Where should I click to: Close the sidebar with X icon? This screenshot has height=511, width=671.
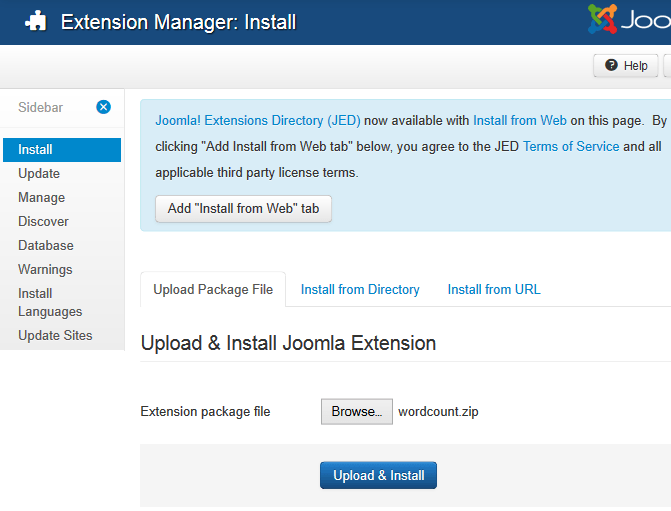[x=104, y=107]
